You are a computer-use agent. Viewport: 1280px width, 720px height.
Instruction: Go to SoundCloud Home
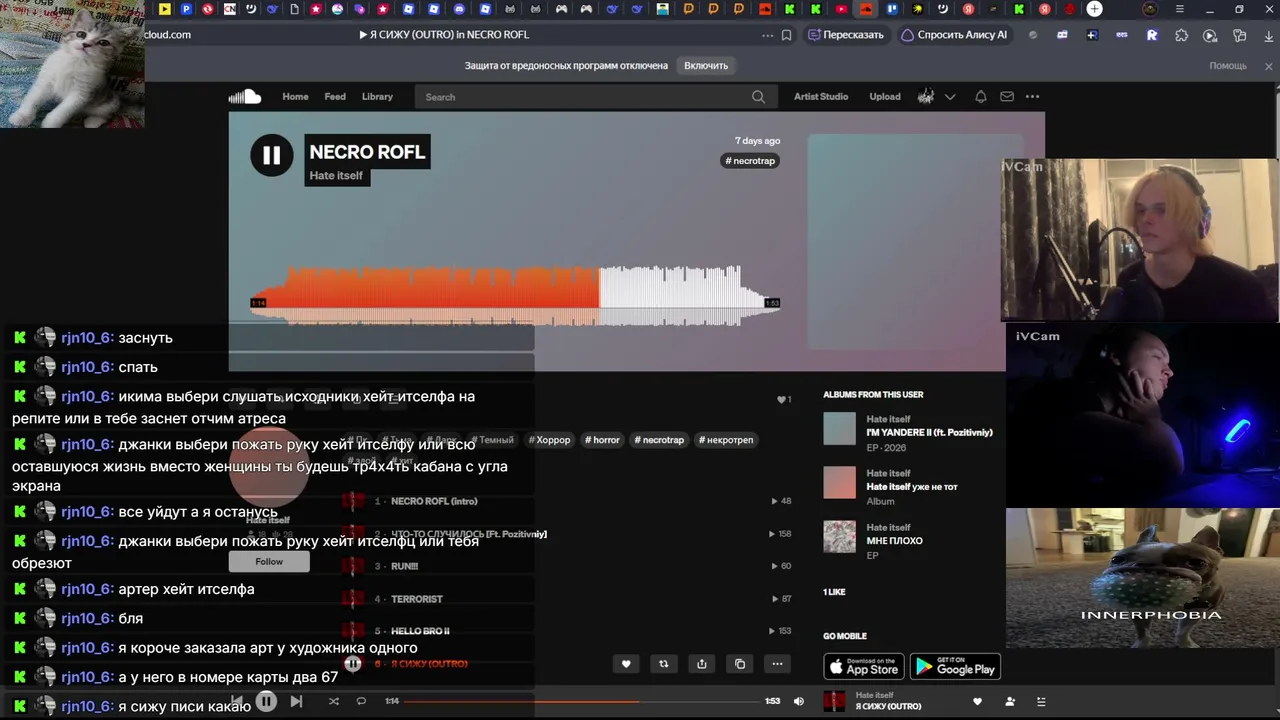(295, 97)
